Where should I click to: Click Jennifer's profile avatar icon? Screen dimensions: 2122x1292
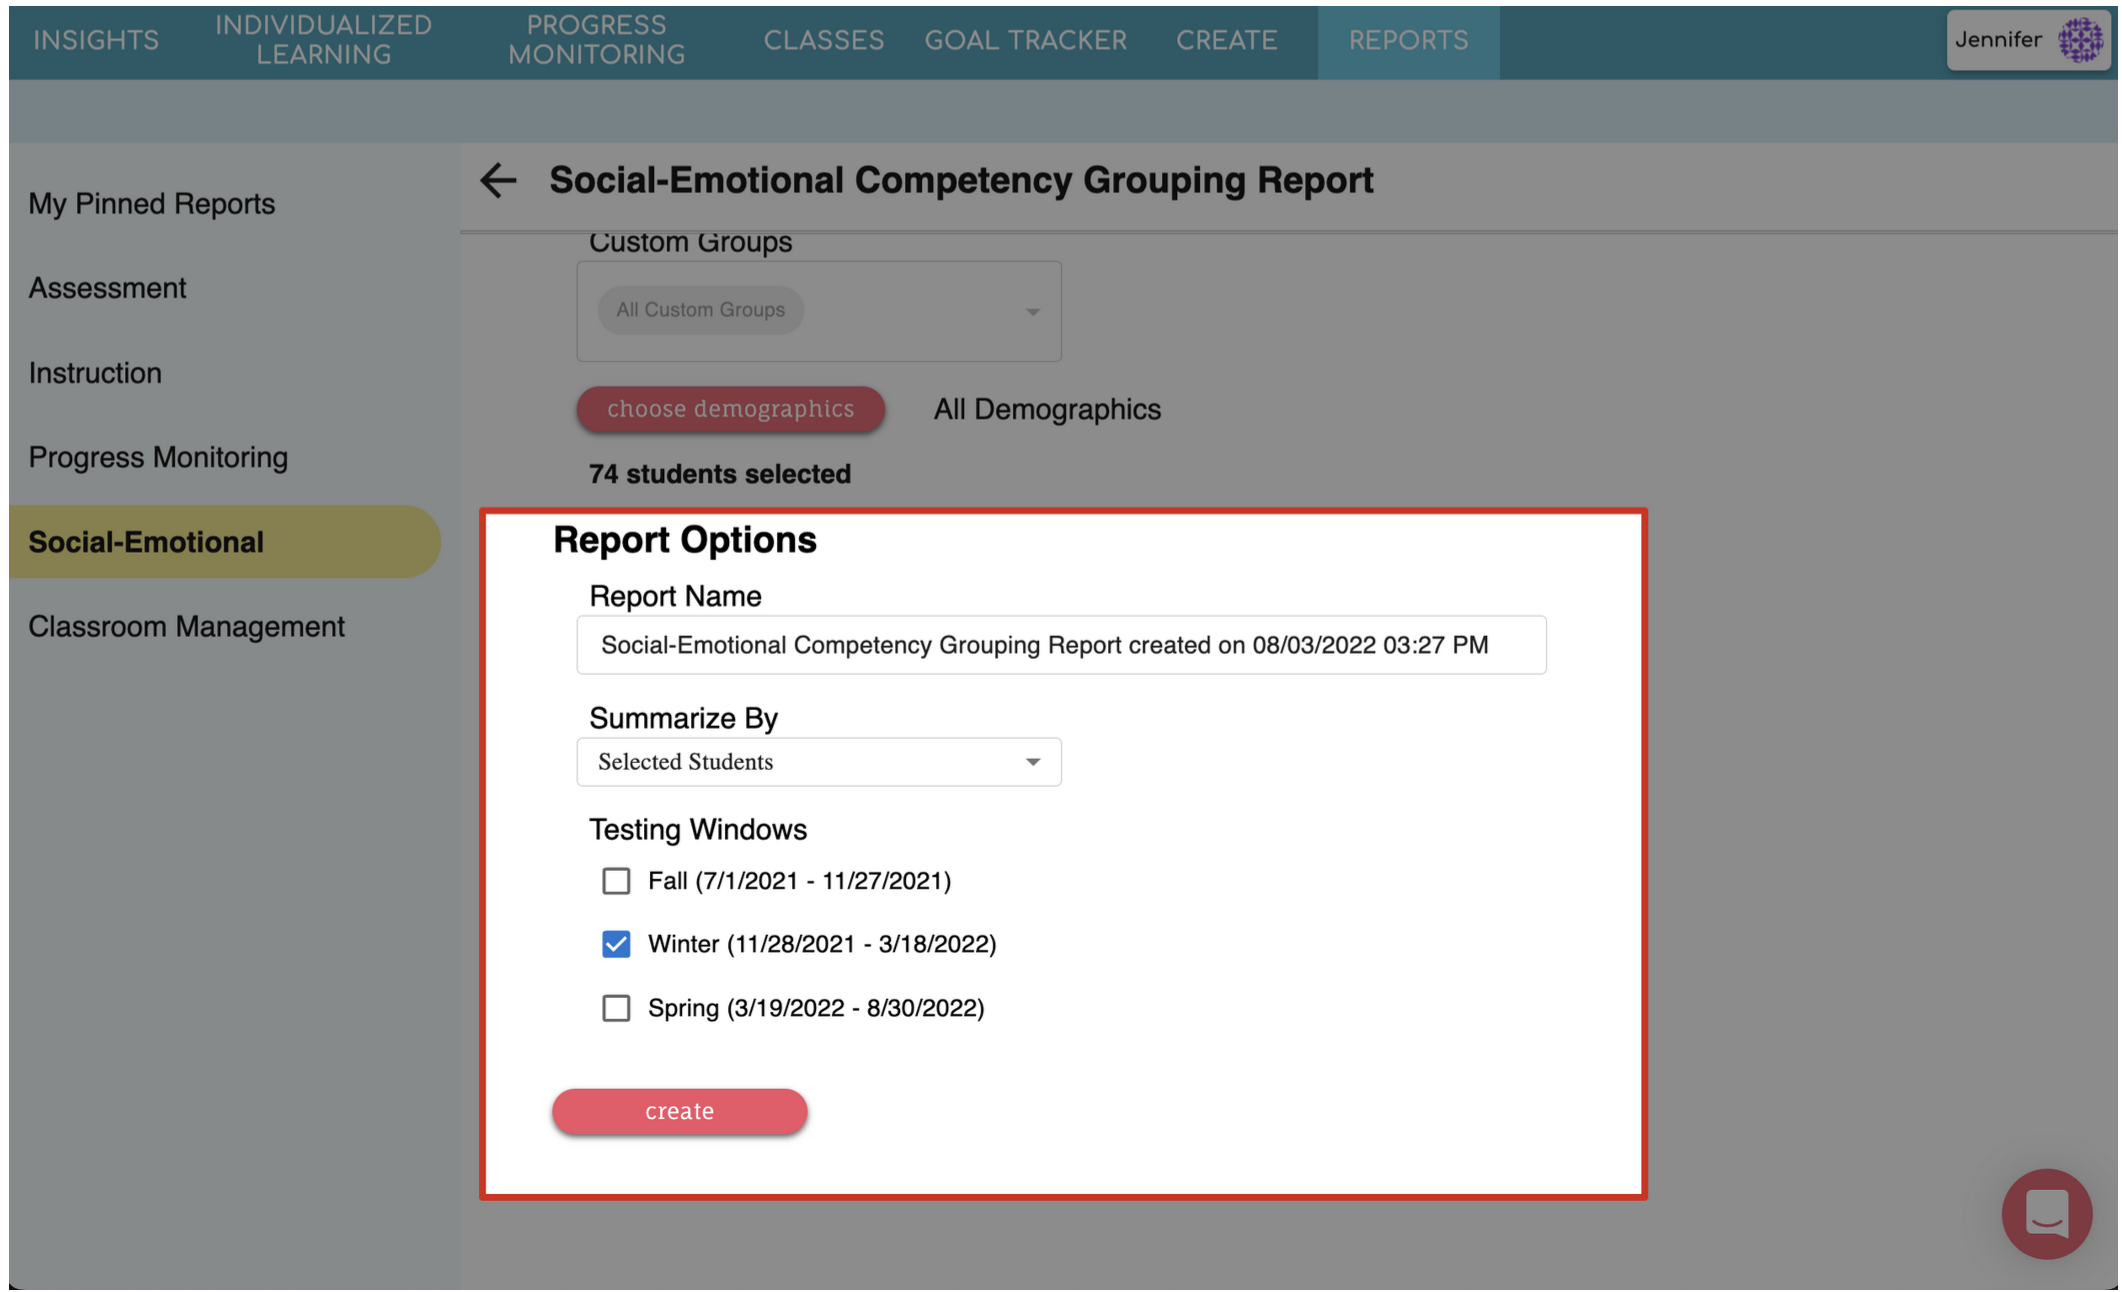2082,41
